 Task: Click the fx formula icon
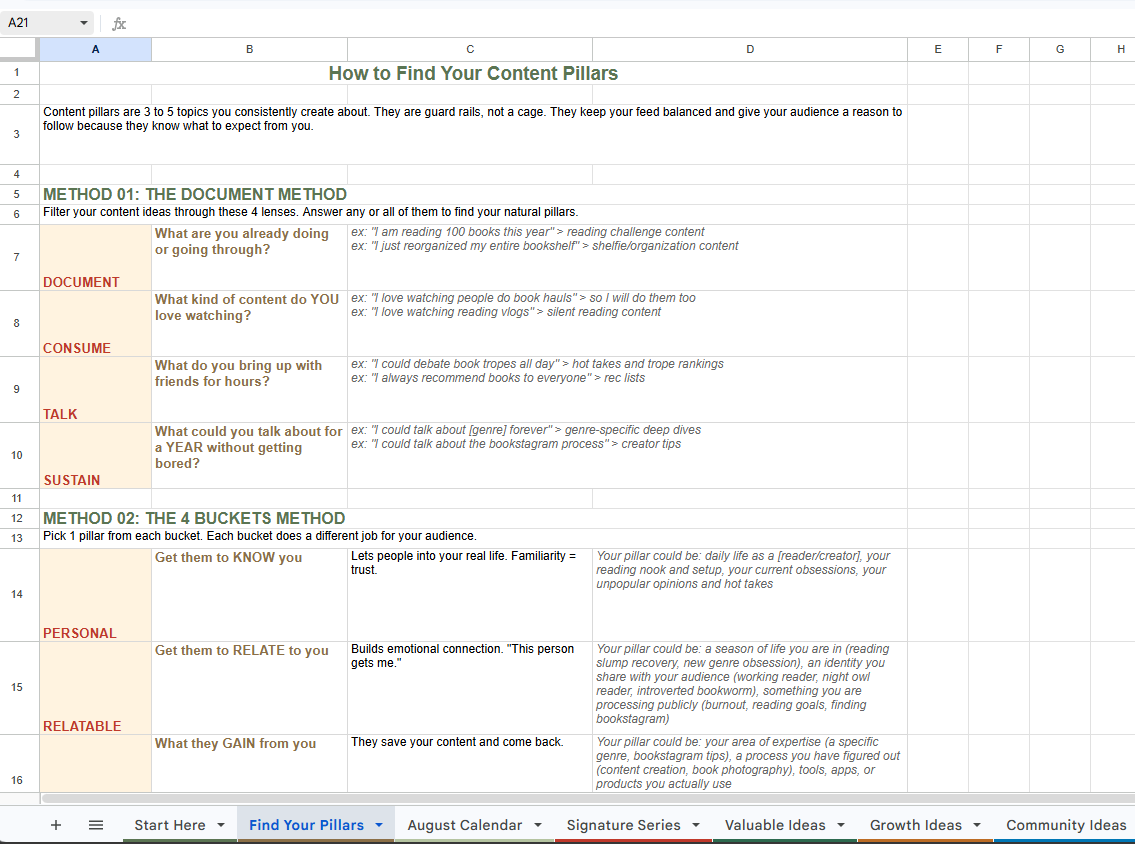pyautogui.click(x=119, y=23)
